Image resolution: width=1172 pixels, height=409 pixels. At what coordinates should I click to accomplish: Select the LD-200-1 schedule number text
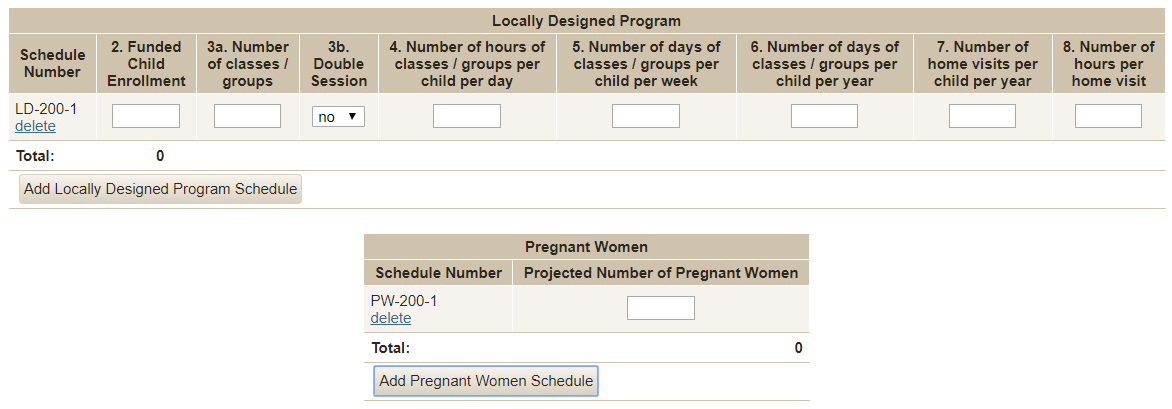(x=45, y=109)
